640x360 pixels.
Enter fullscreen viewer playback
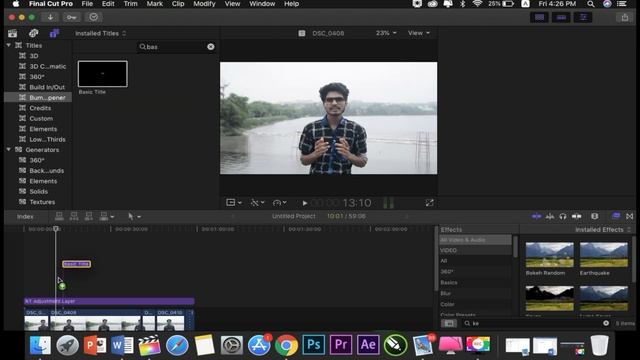point(429,202)
